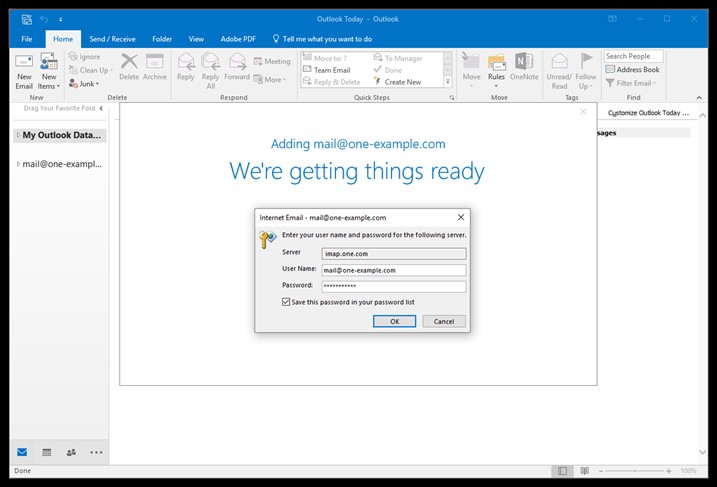Open Quick Steps dialog launcher
The image size is (717, 487).
452,97
